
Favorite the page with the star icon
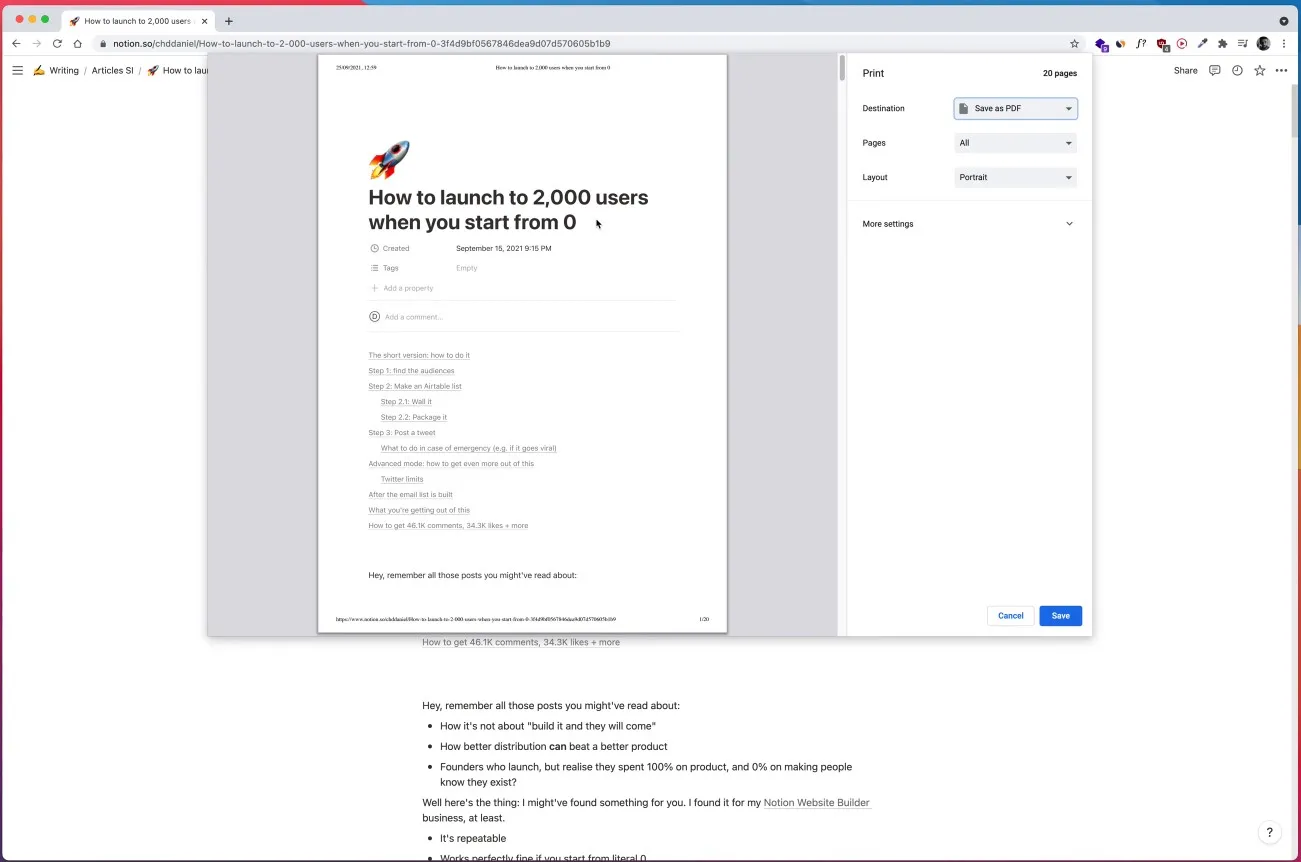click(x=1259, y=70)
